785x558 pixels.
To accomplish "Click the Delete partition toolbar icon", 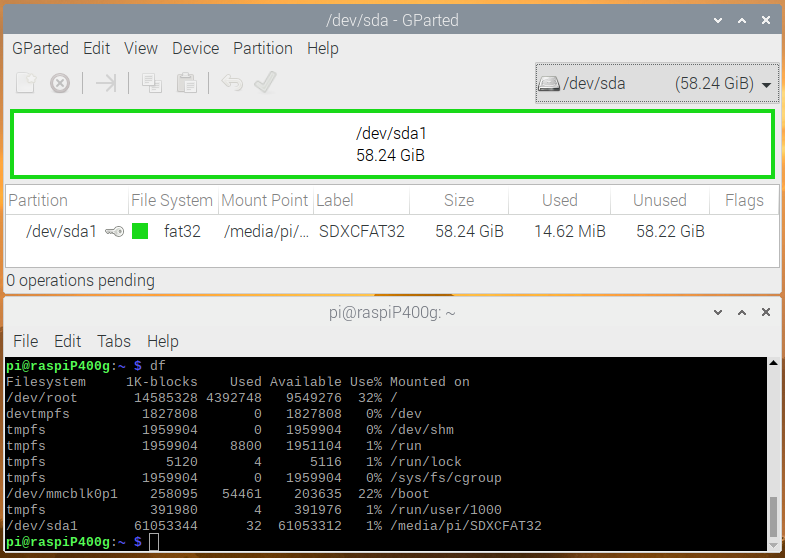I will [x=60, y=83].
